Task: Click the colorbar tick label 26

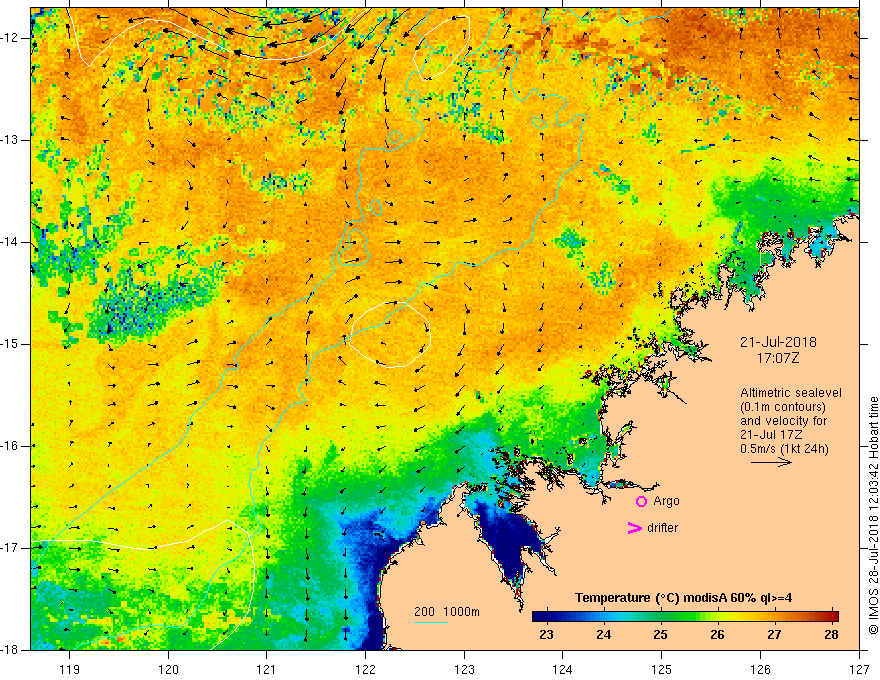Action: tap(717, 635)
